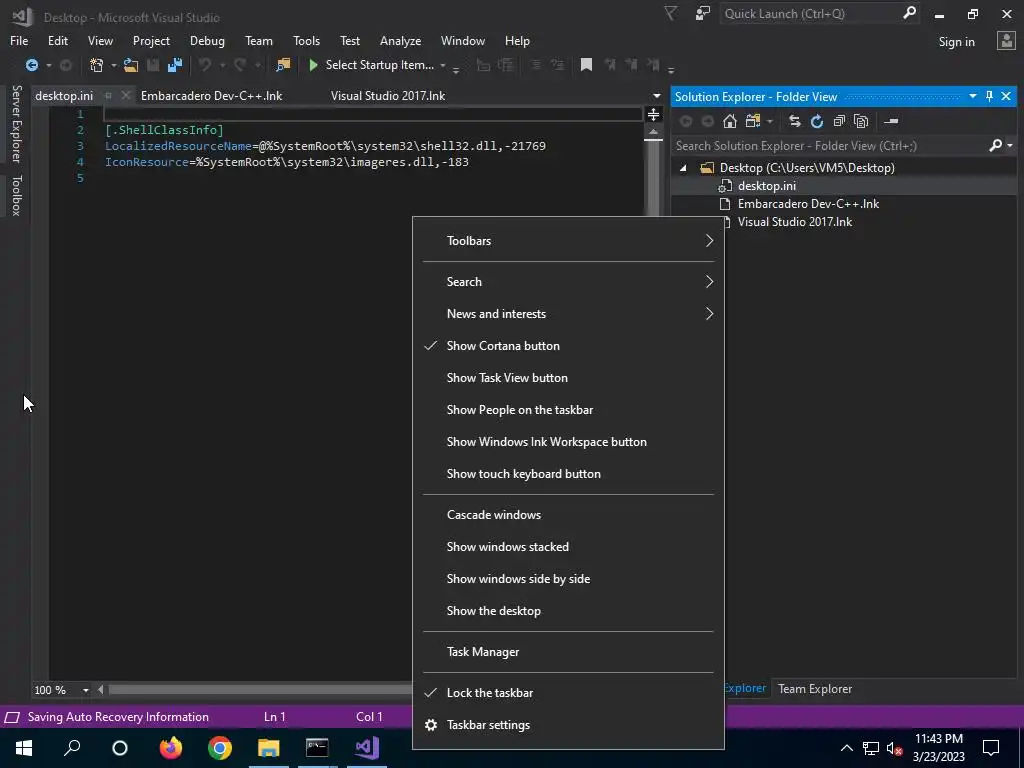Toggle Preview Selected Items in Solution Explorer
This screenshot has height=768, width=1024.
891,121
